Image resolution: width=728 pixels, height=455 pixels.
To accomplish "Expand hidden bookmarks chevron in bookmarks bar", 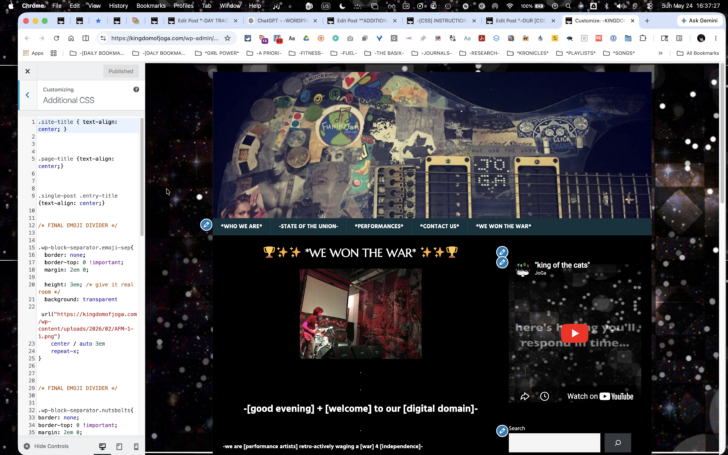I will point(660,53).
